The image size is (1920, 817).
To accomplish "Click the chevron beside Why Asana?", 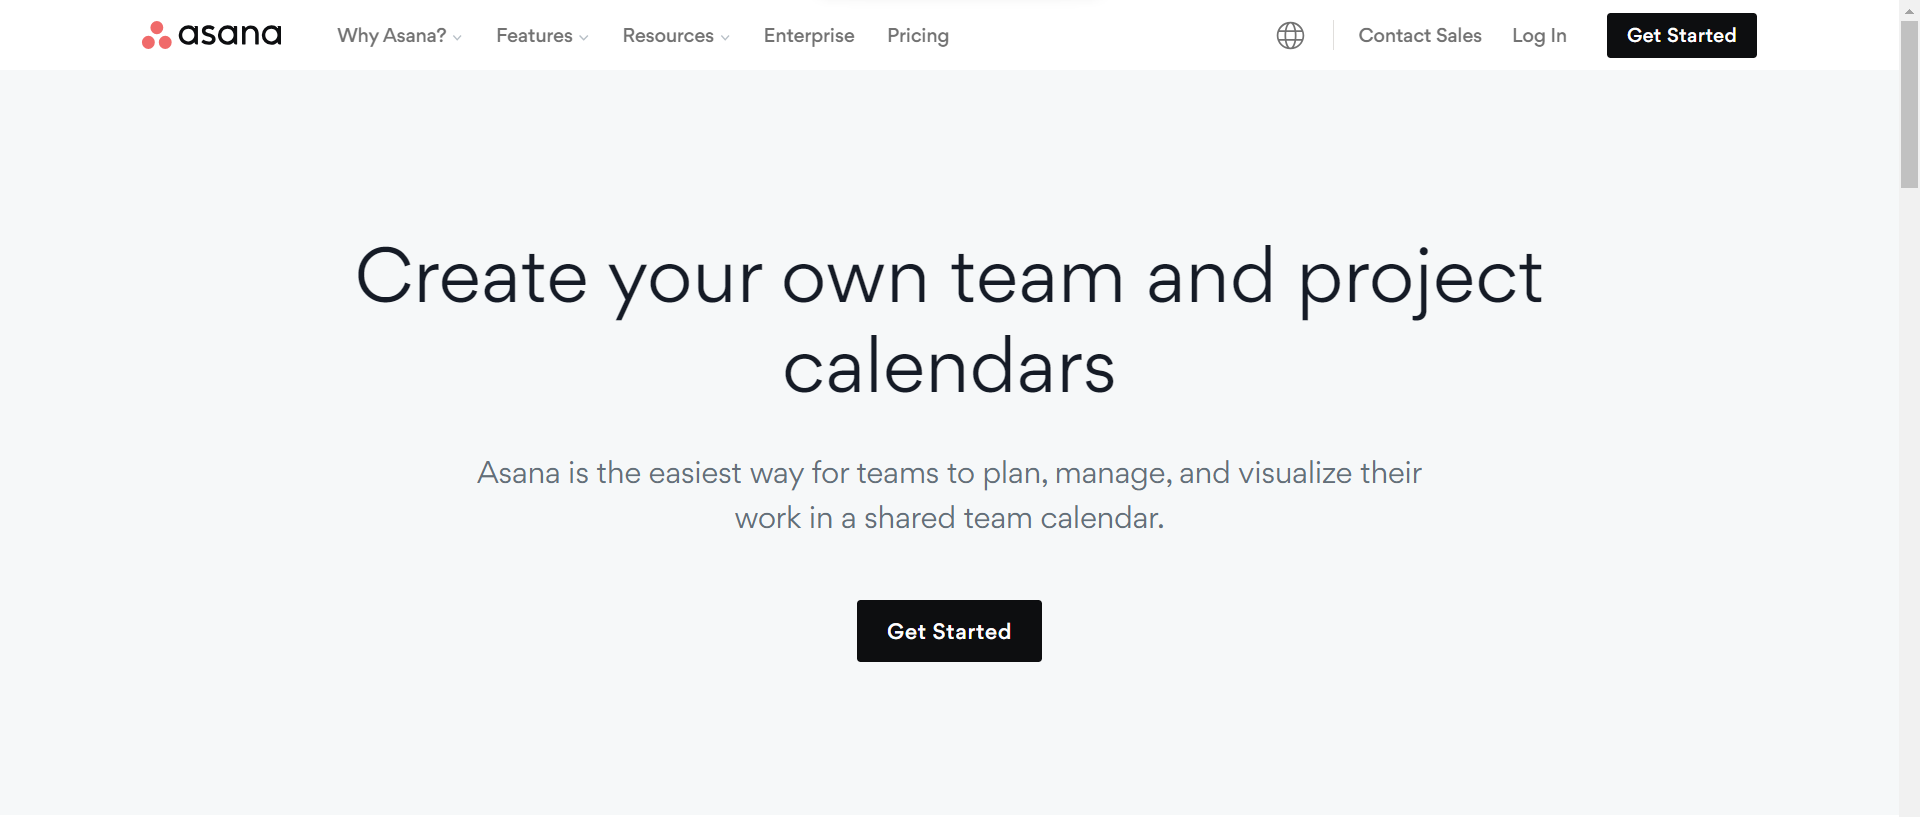I will click(x=457, y=38).
